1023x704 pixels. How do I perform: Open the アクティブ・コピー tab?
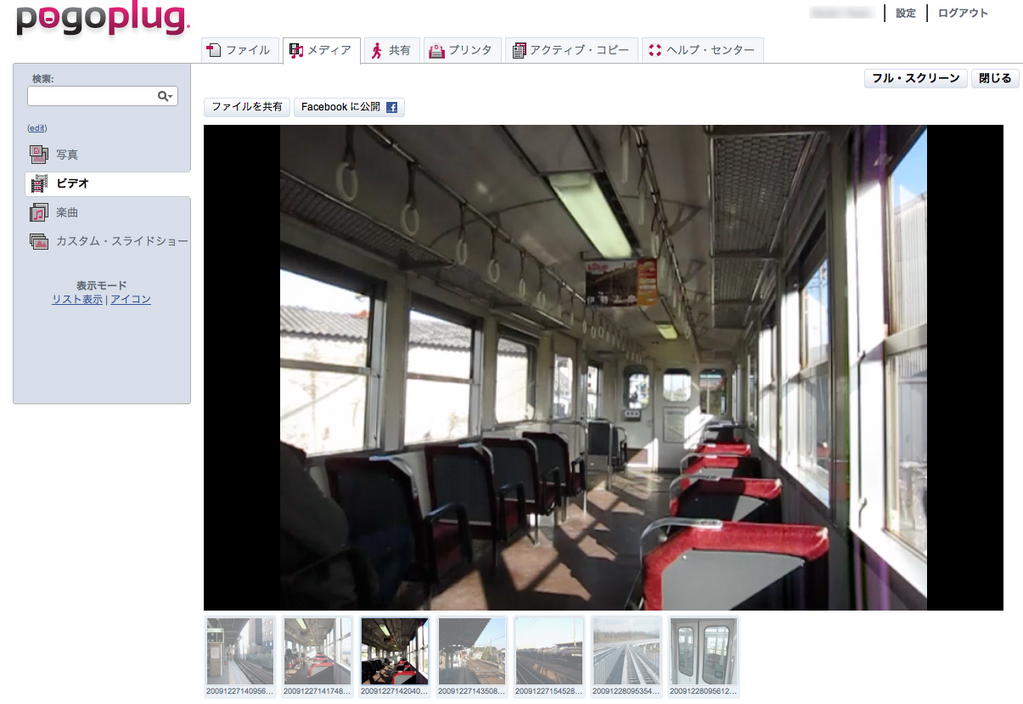pyautogui.click(x=571, y=50)
